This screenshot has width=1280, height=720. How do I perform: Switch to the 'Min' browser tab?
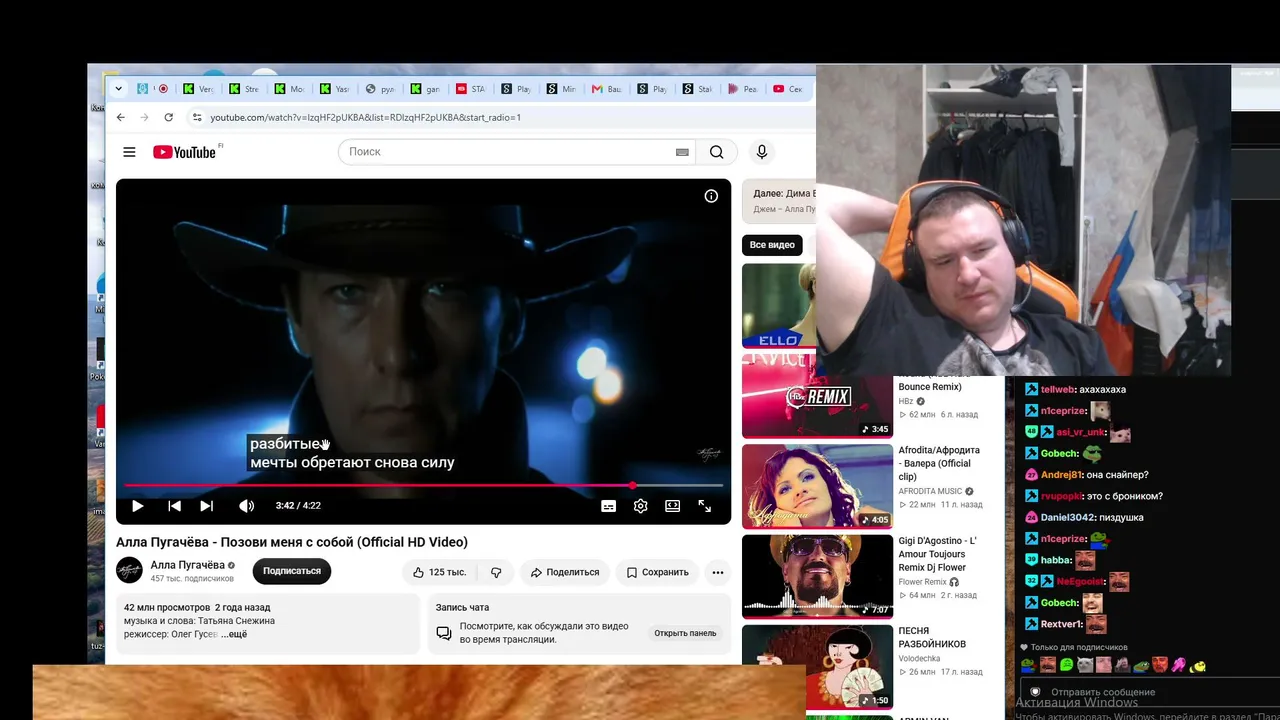pos(562,89)
